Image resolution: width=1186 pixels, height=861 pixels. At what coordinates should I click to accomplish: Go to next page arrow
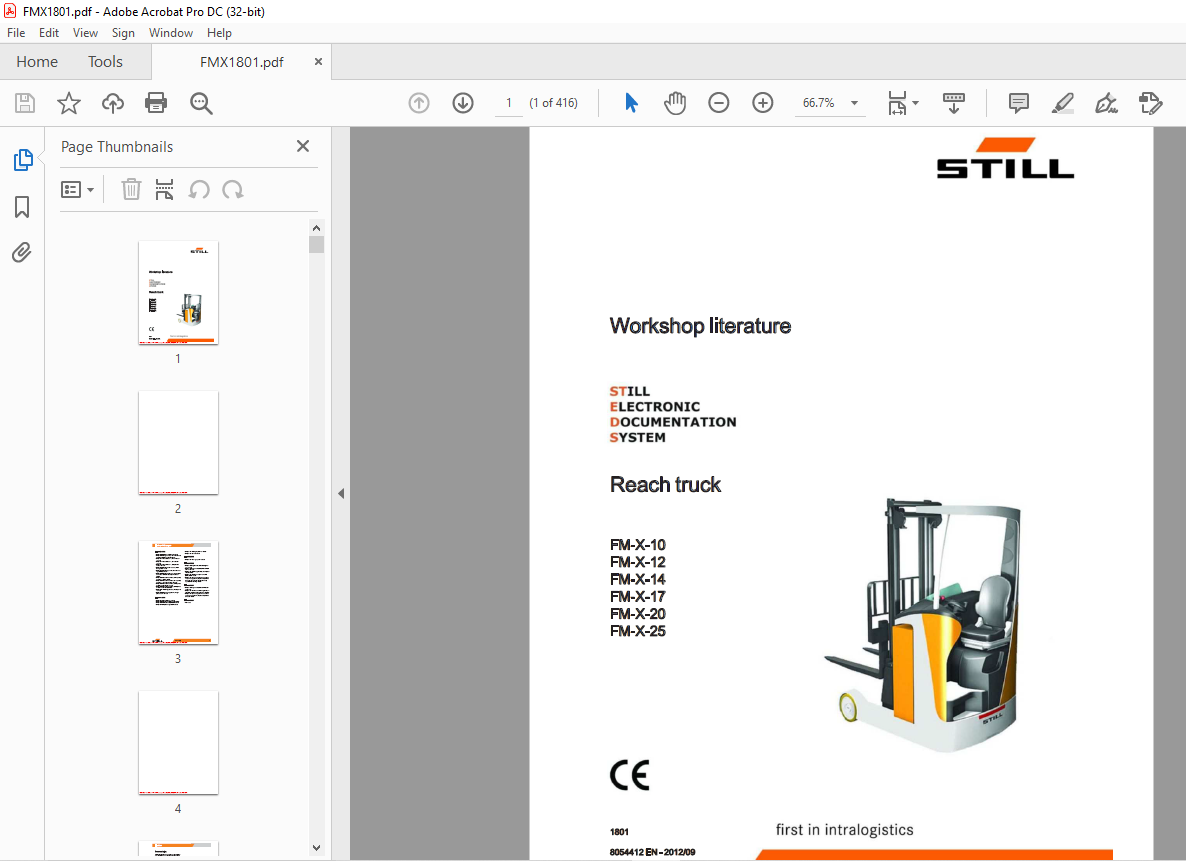pos(463,103)
